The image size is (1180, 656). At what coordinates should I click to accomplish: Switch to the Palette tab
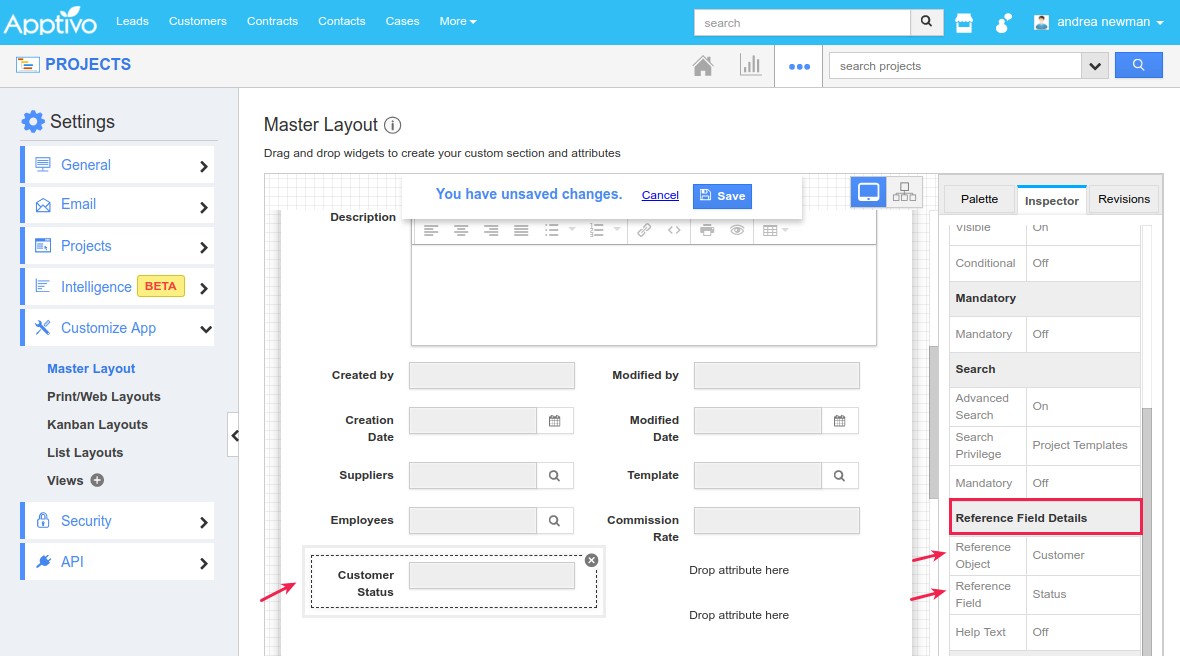pyautogui.click(x=979, y=199)
